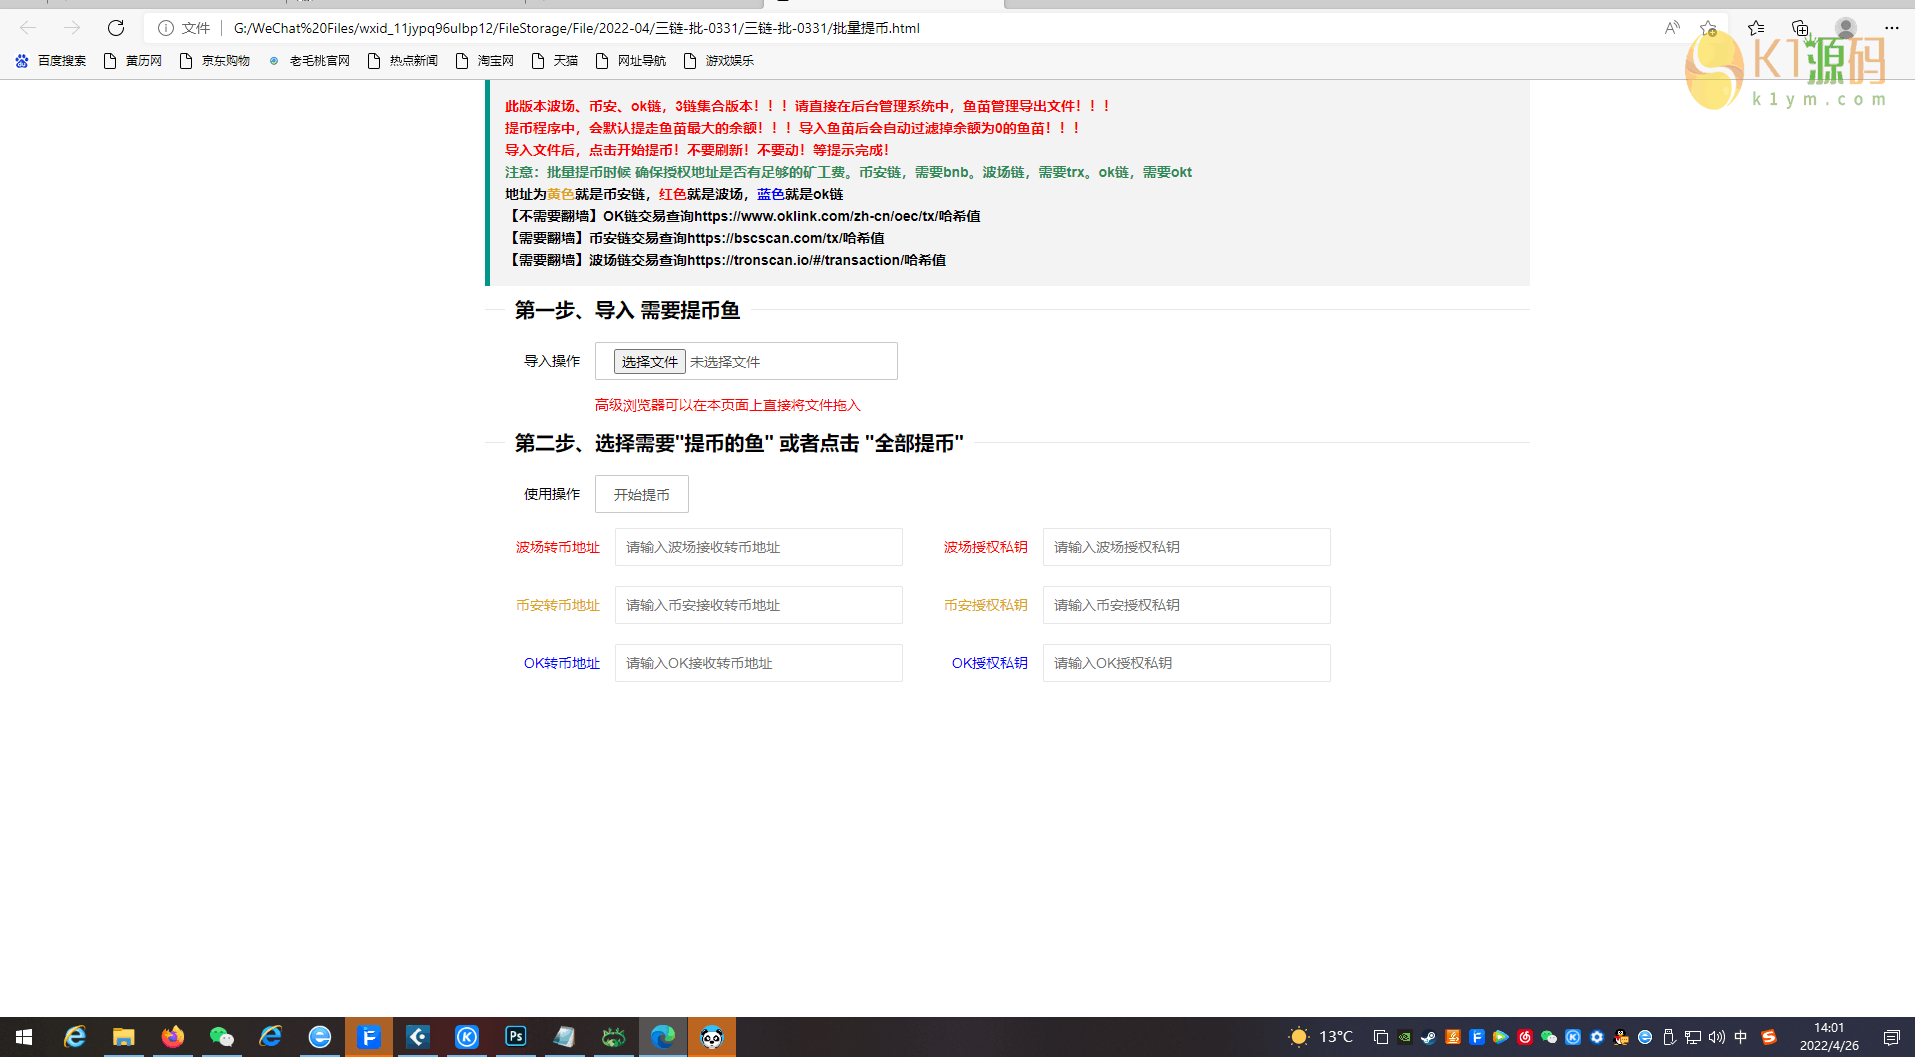
Task: Open the Collections icon in toolbar
Action: pos(1800,28)
